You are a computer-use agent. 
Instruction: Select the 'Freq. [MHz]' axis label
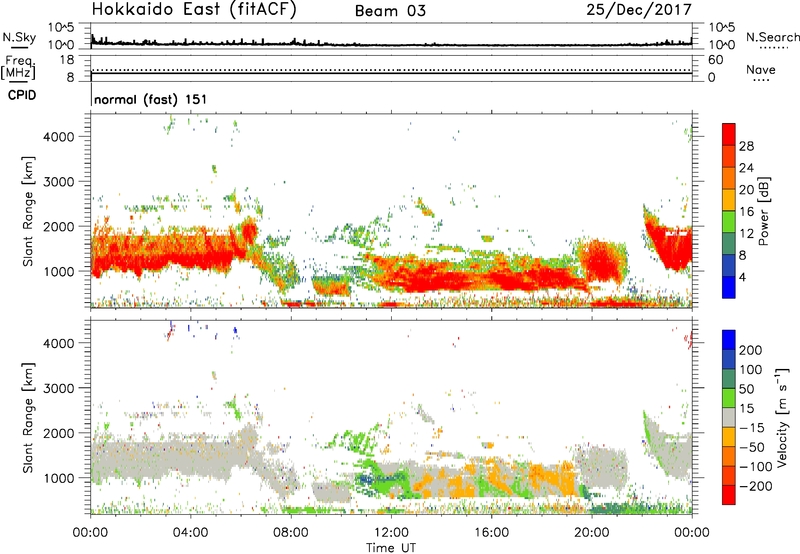coord(19,67)
